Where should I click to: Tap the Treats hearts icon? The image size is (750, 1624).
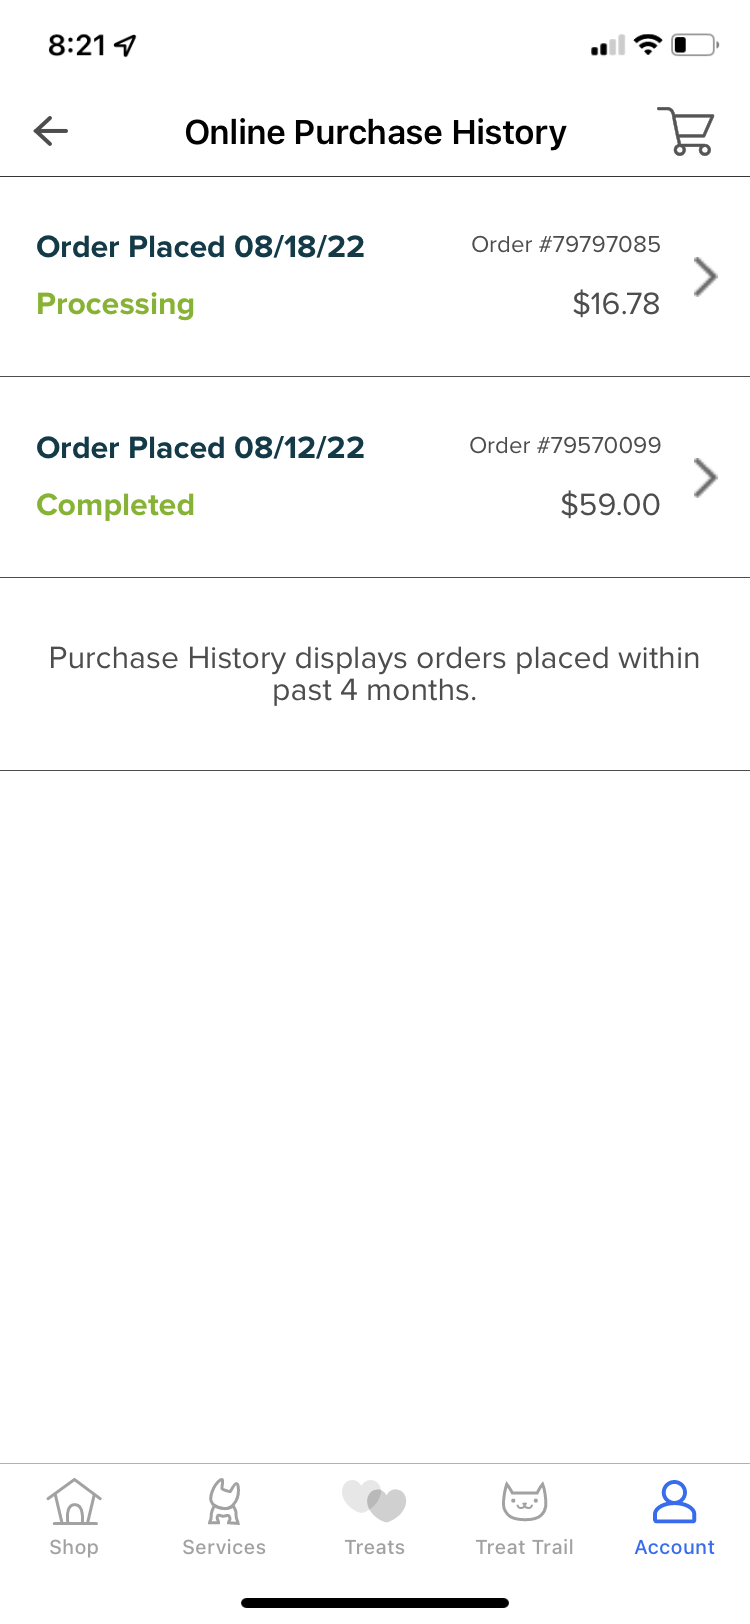[x=374, y=1501]
